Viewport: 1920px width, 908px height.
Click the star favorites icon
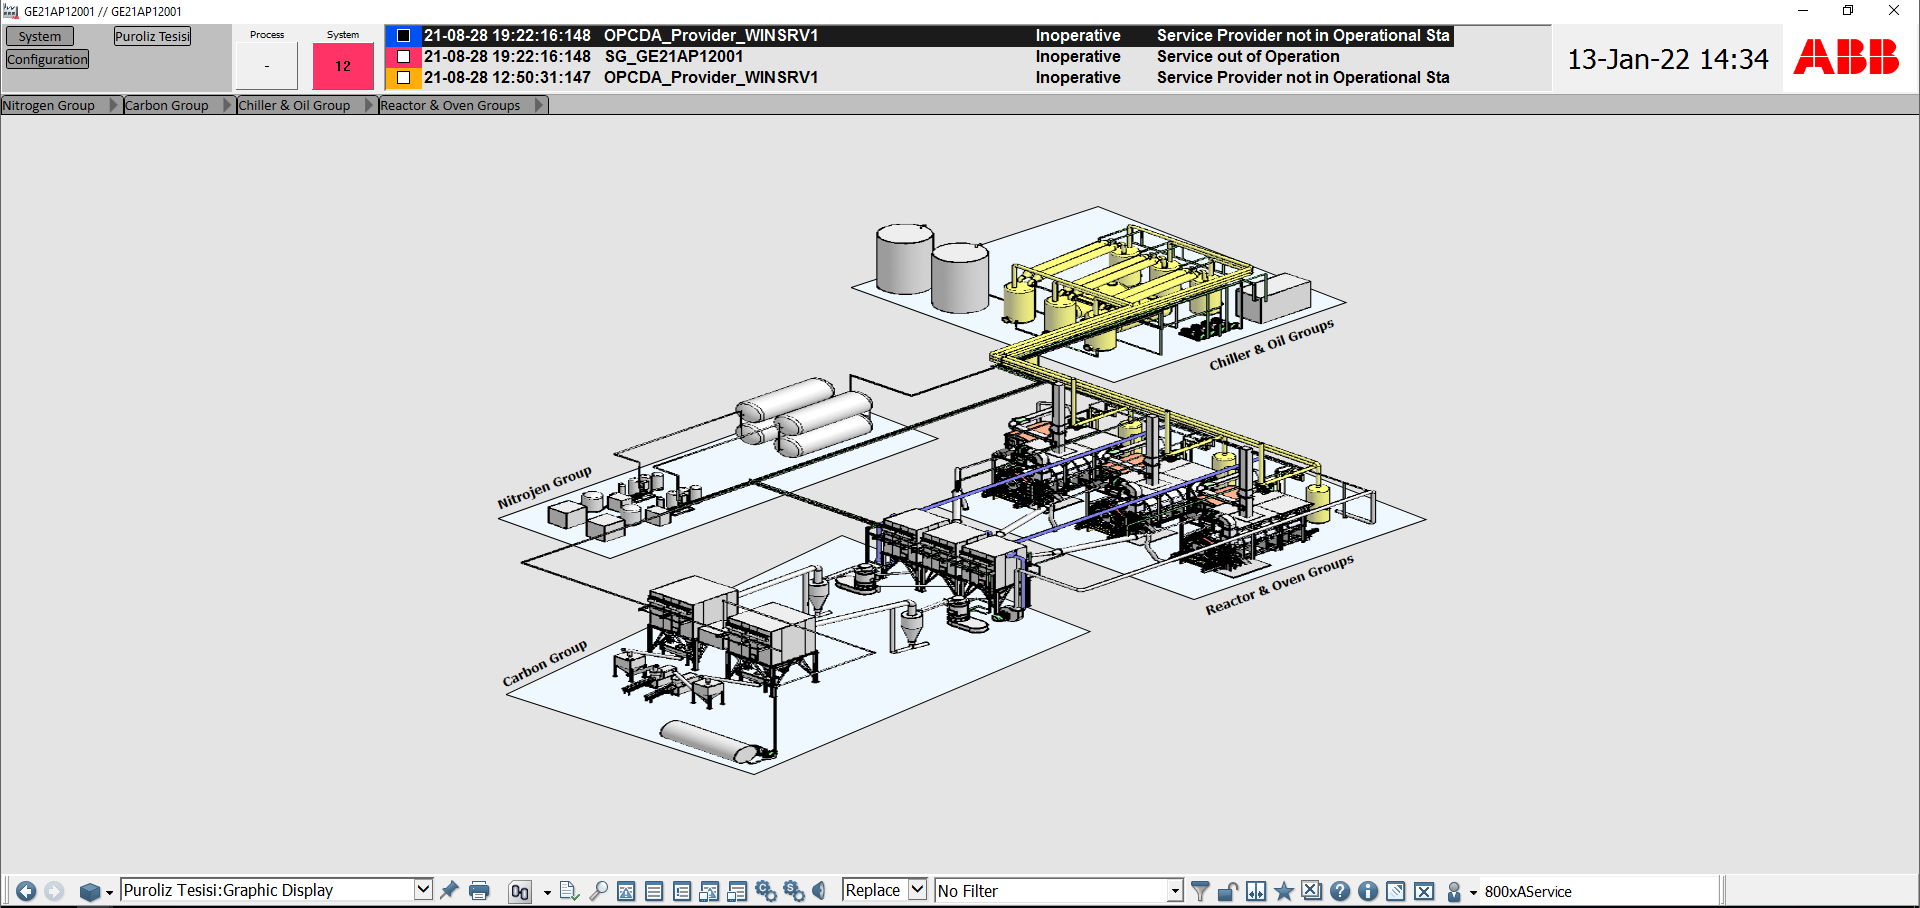pos(1284,891)
